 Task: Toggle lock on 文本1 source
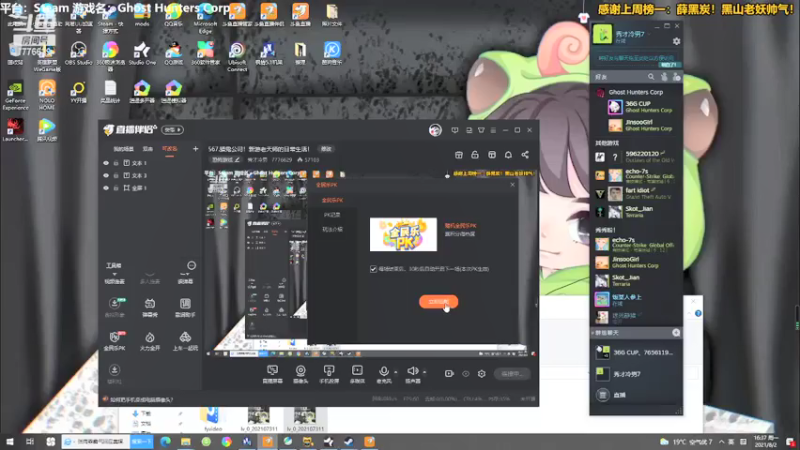116,163
